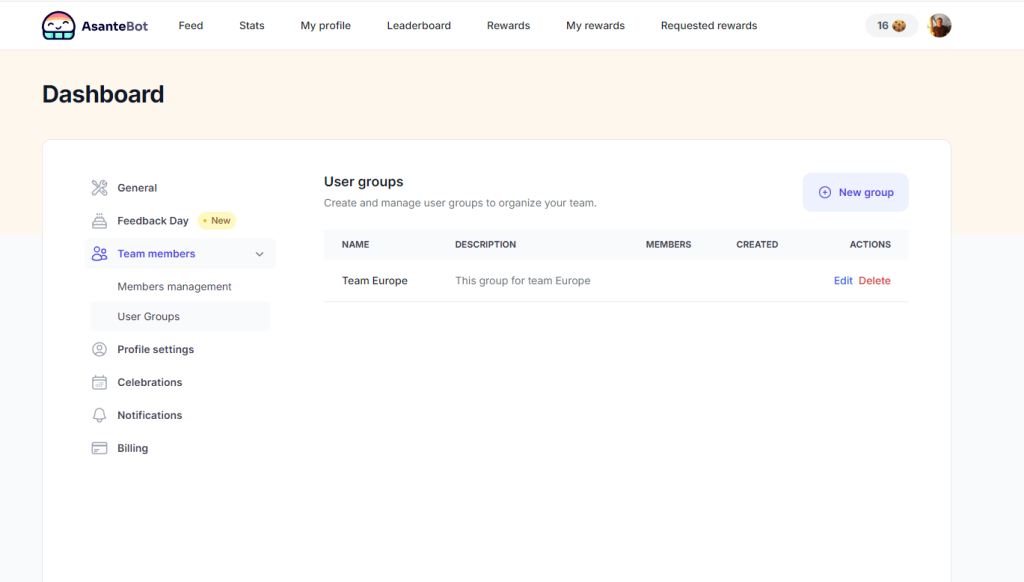Open Requested rewards in navigation

click(708, 26)
